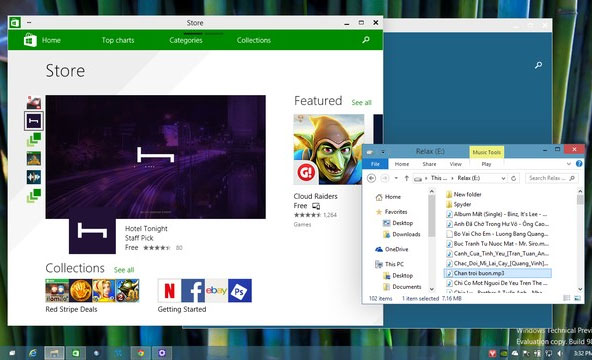The image size is (592, 360).
Task: Click the Explorer Back arrow button
Action: pos(372,178)
